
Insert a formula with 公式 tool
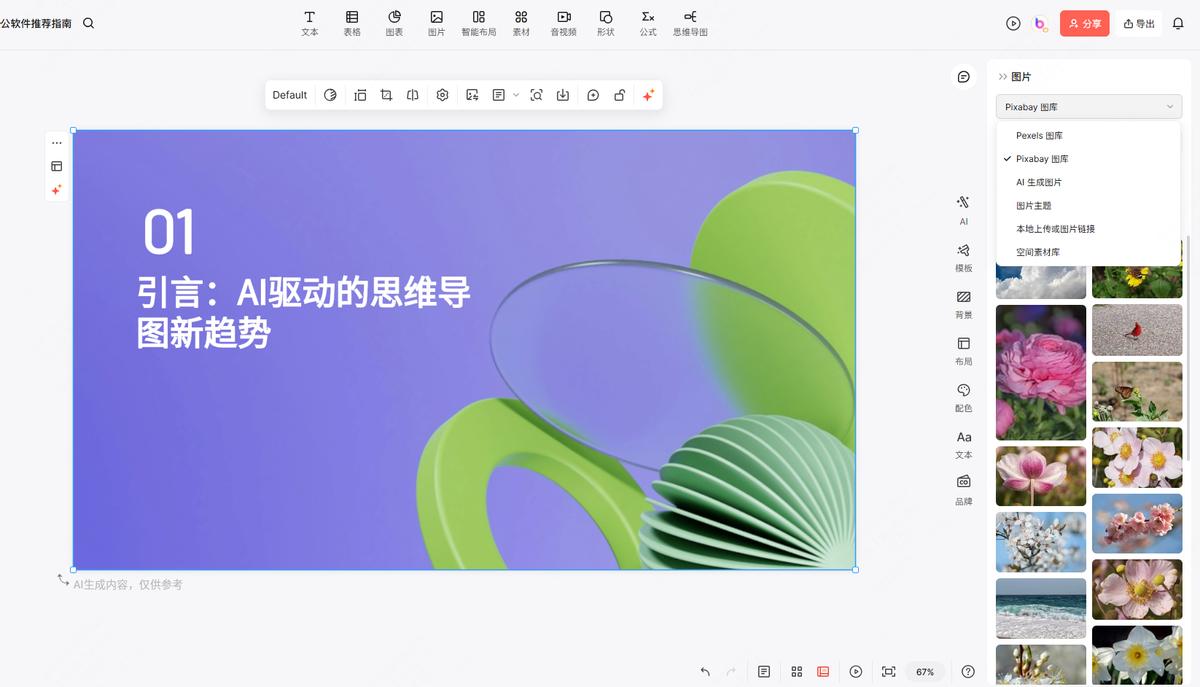click(648, 23)
